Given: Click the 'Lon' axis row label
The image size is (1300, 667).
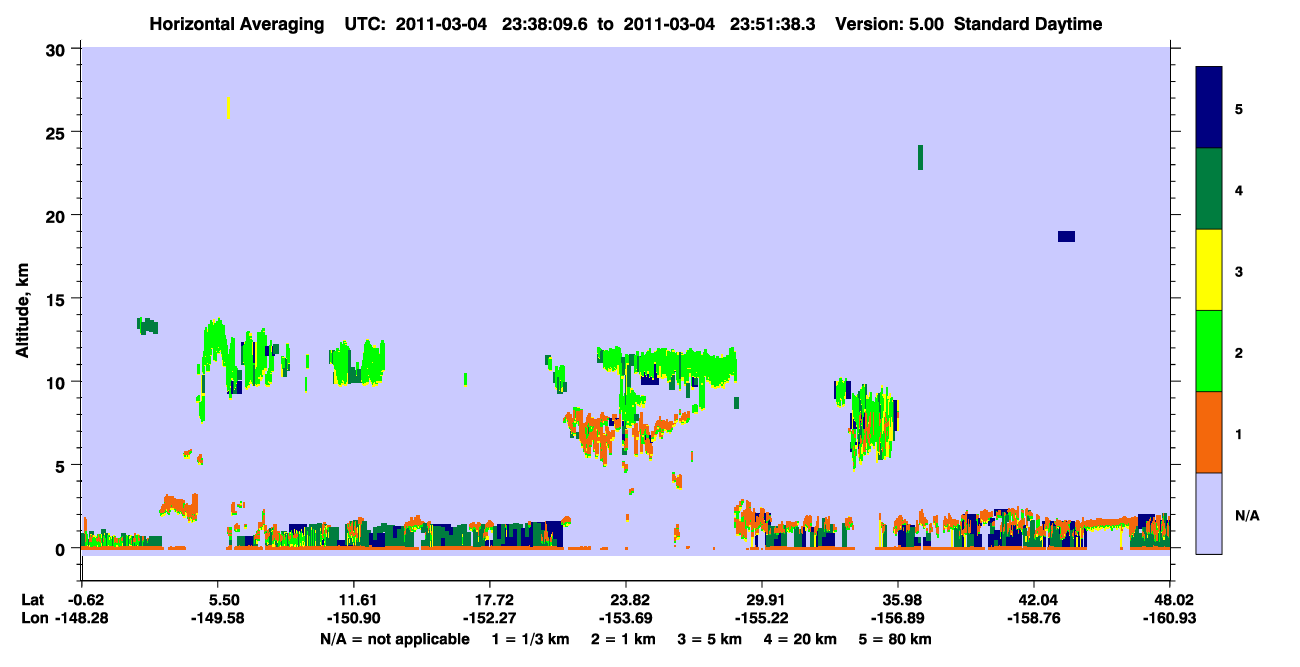Looking at the screenshot, I should click(34, 619).
